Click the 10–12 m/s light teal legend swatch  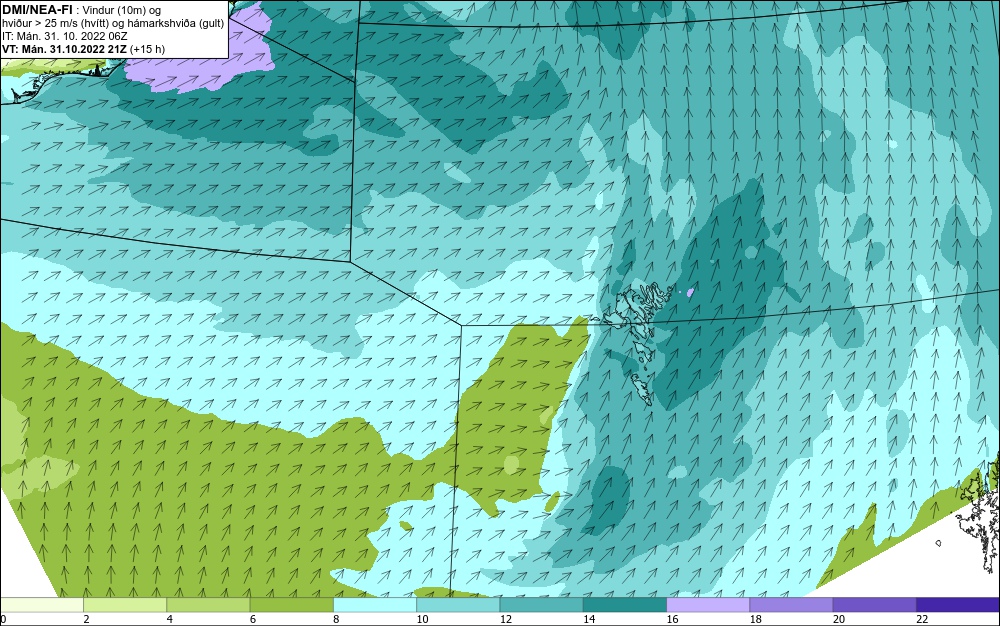pyautogui.click(x=458, y=605)
